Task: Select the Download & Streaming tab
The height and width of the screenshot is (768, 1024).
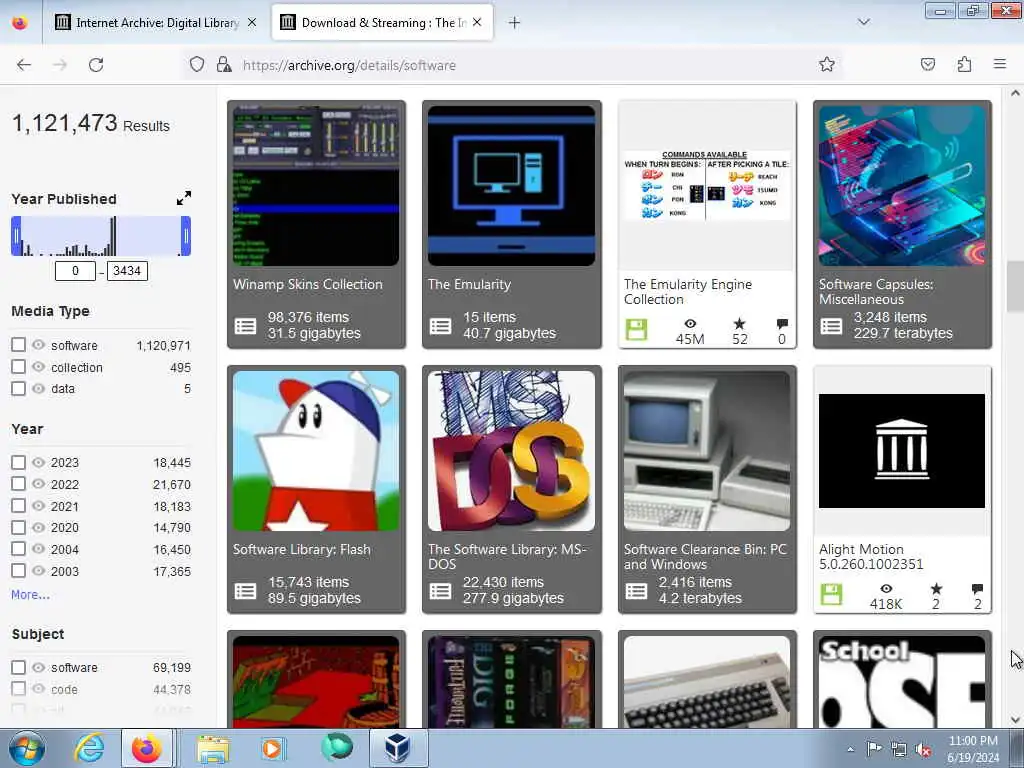Action: coord(383,23)
